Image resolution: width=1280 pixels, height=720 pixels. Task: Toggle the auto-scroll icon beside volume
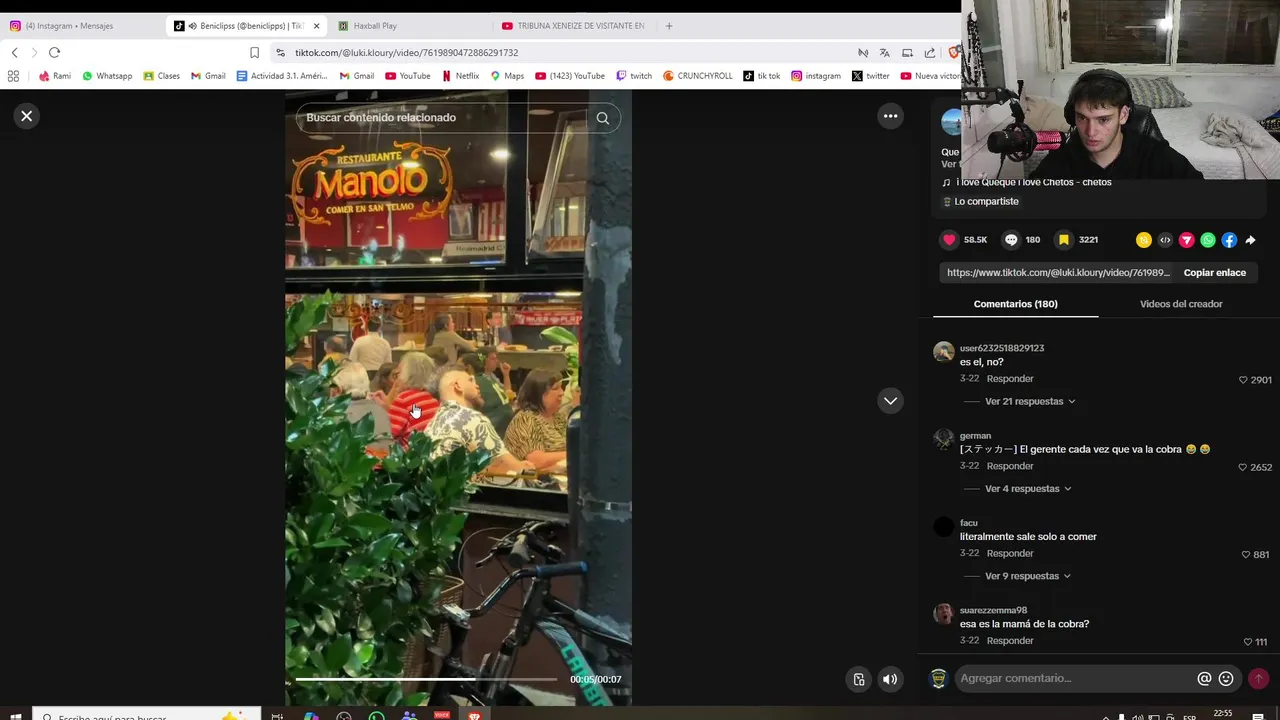point(858,680)
